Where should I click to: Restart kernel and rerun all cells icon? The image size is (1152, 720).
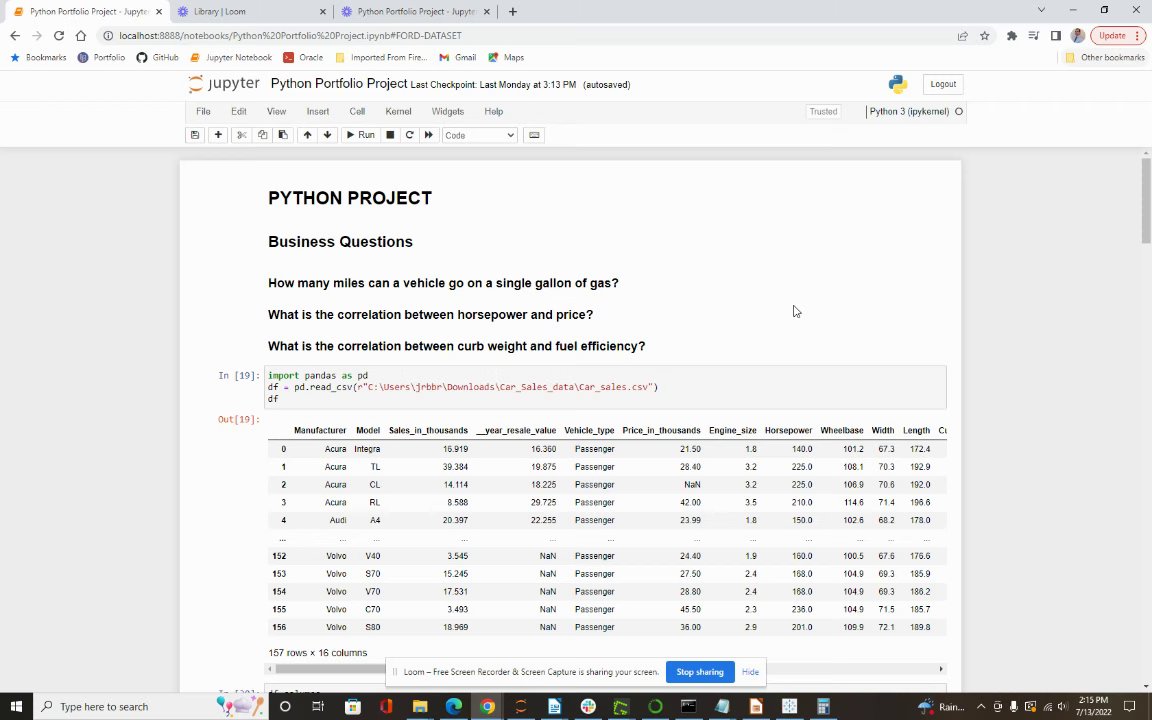click(429, 135)
